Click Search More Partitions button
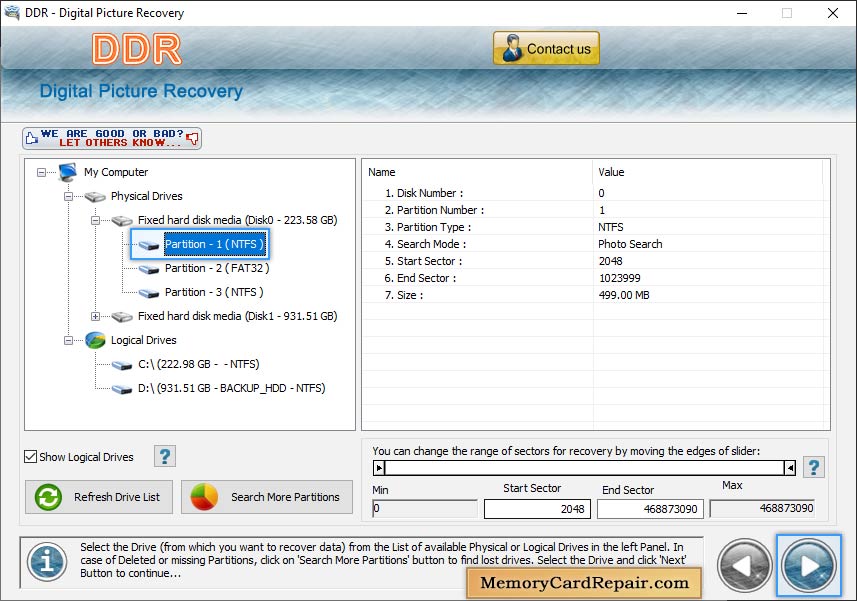This screenshot has width=857, height=601. point(267,497)
